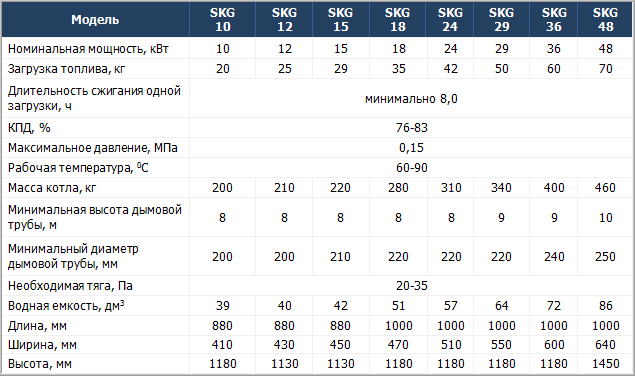This screenshot has width=635, height=376.
Task: Select the SKG 10 column header
Action: pos(222,19)
